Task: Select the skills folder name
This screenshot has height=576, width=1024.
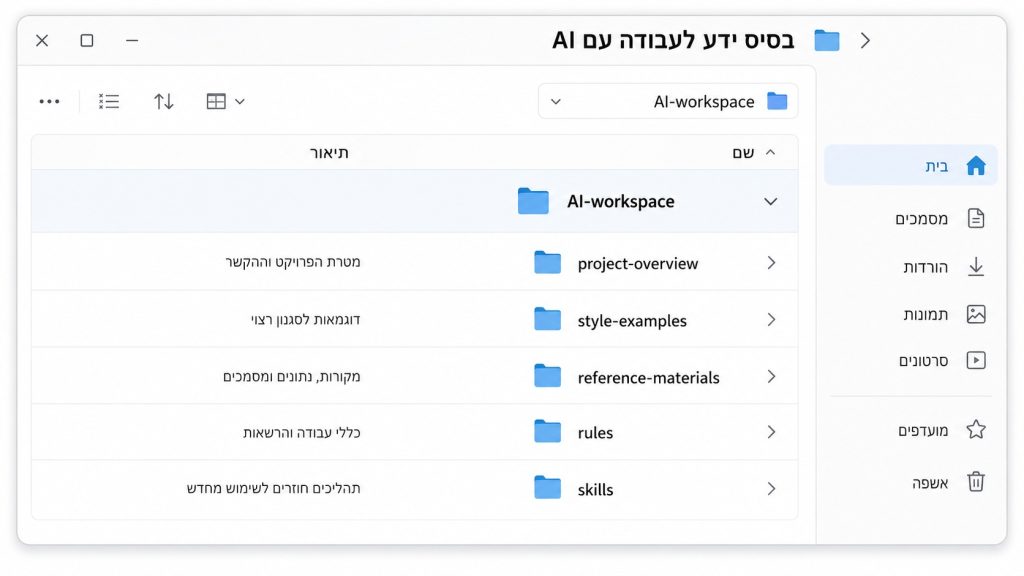Action: (x=596, y=490)
